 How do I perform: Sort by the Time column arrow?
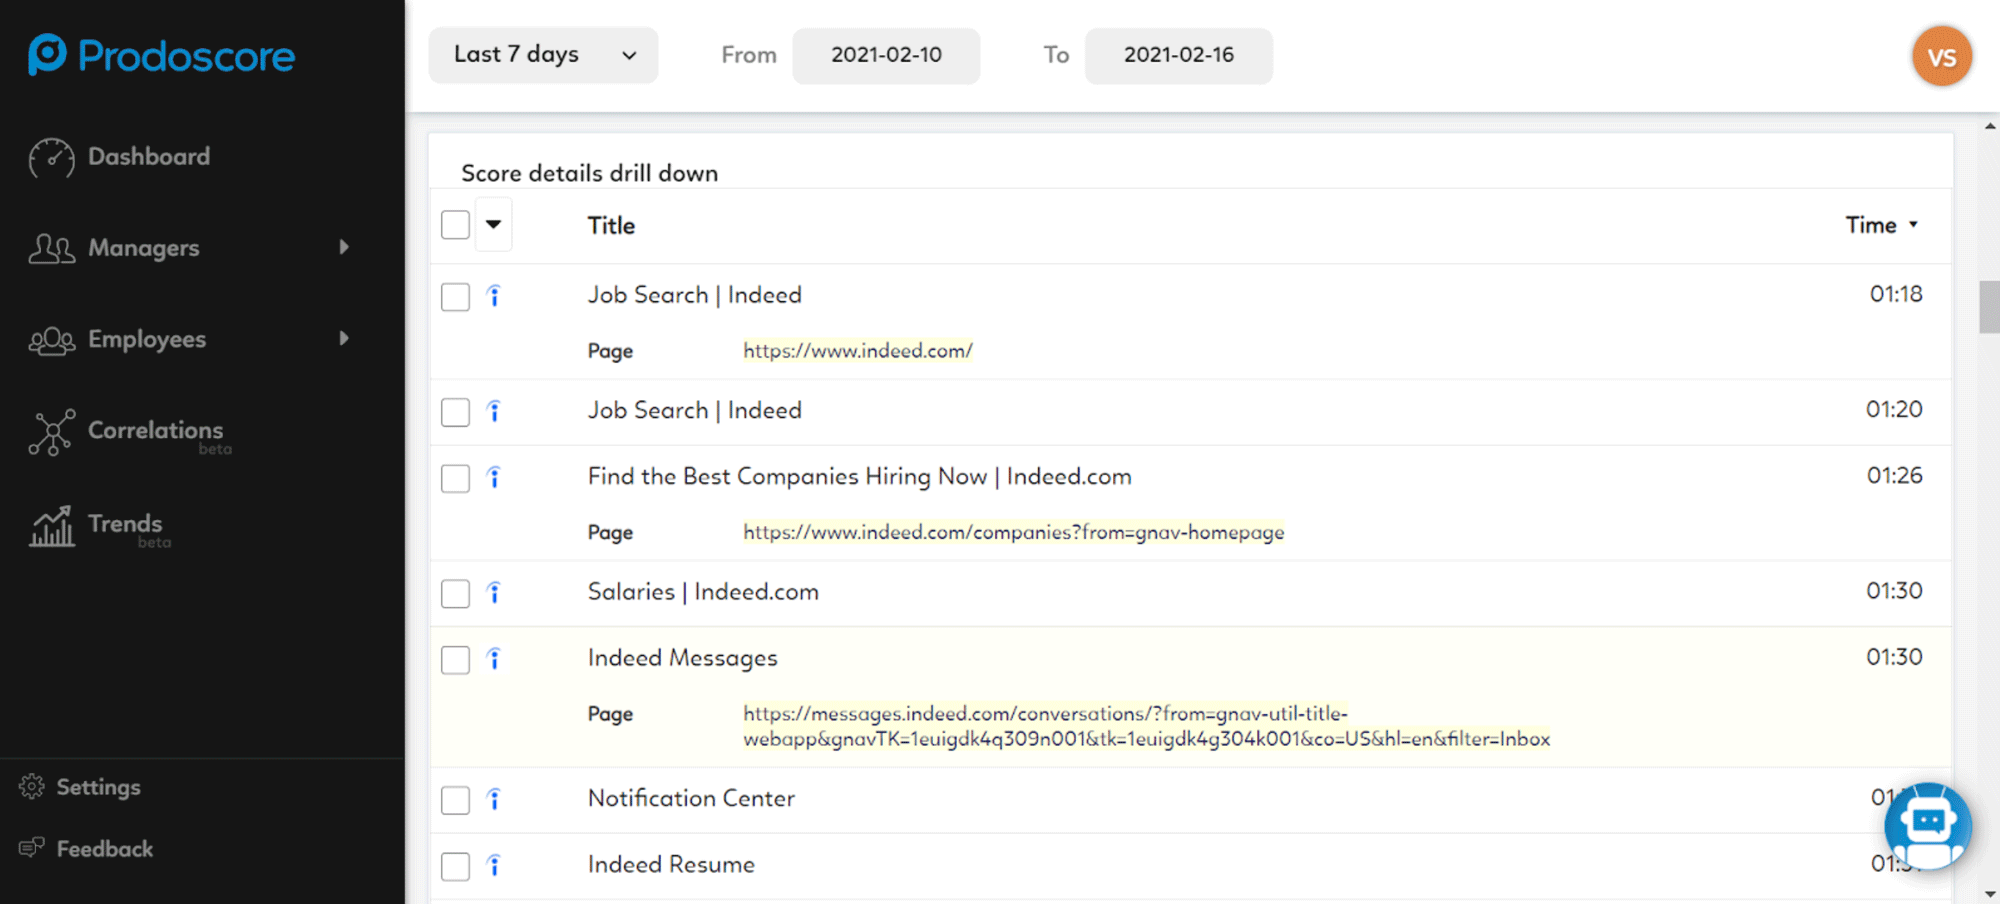point(1913,225)
